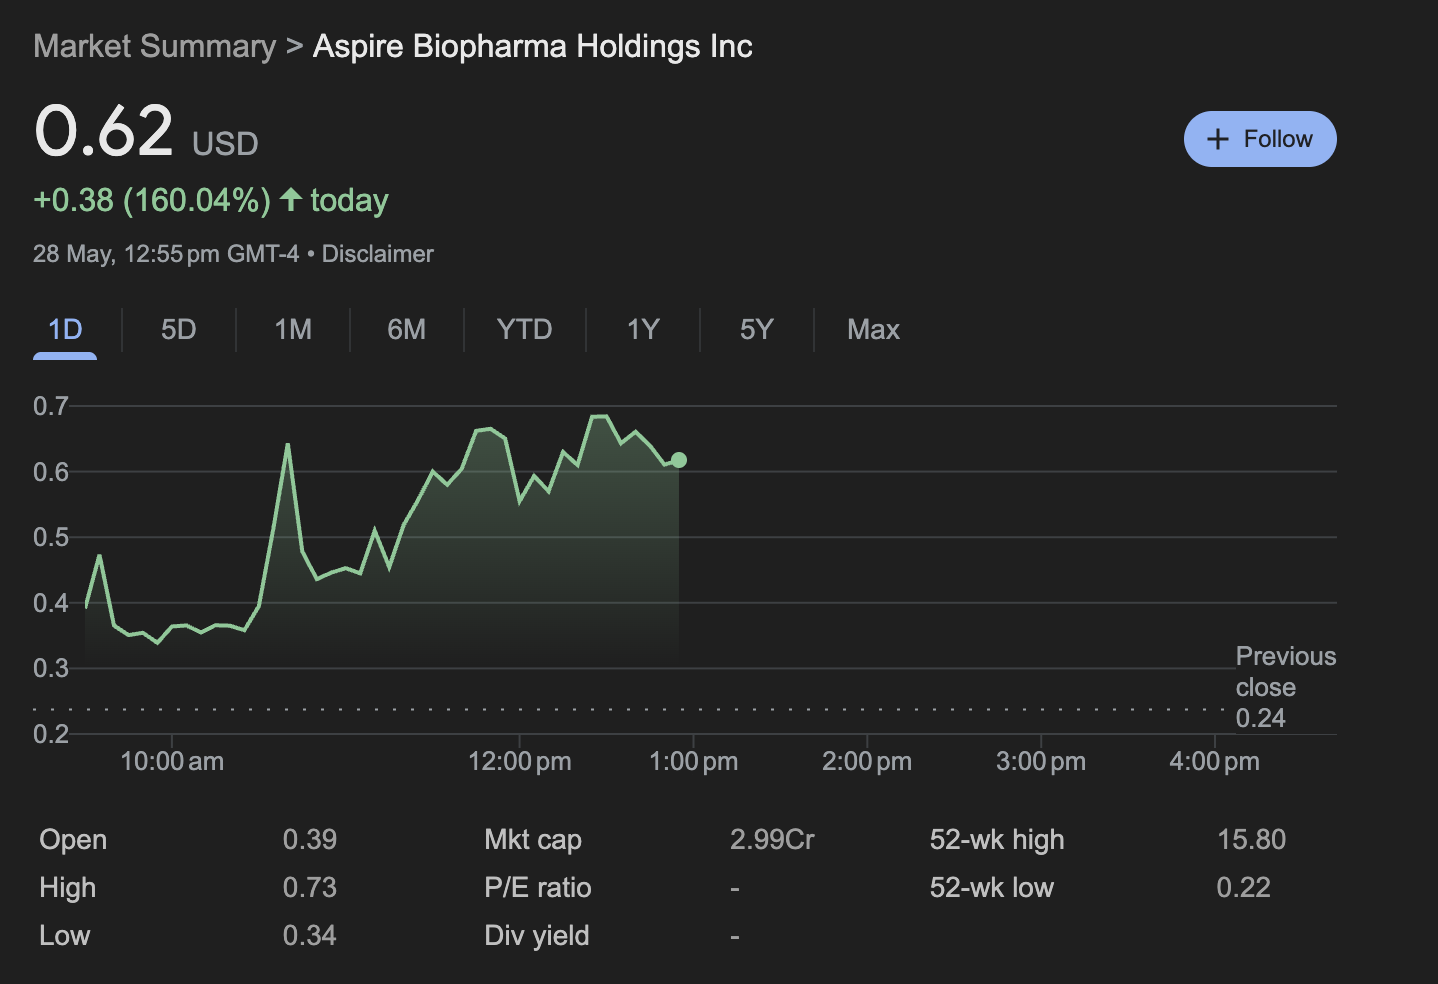Click the 52-wk high value 15.80

1252,839
